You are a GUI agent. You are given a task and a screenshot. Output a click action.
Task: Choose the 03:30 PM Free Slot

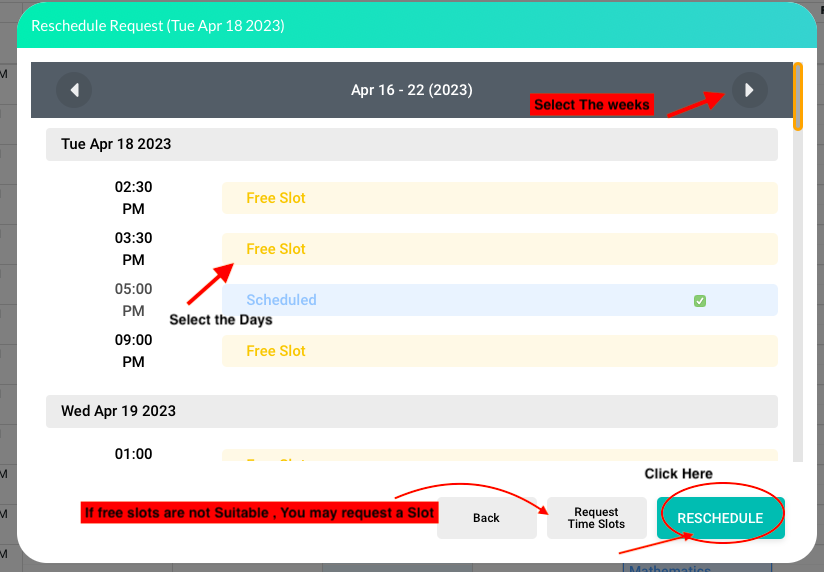[498, 249]
